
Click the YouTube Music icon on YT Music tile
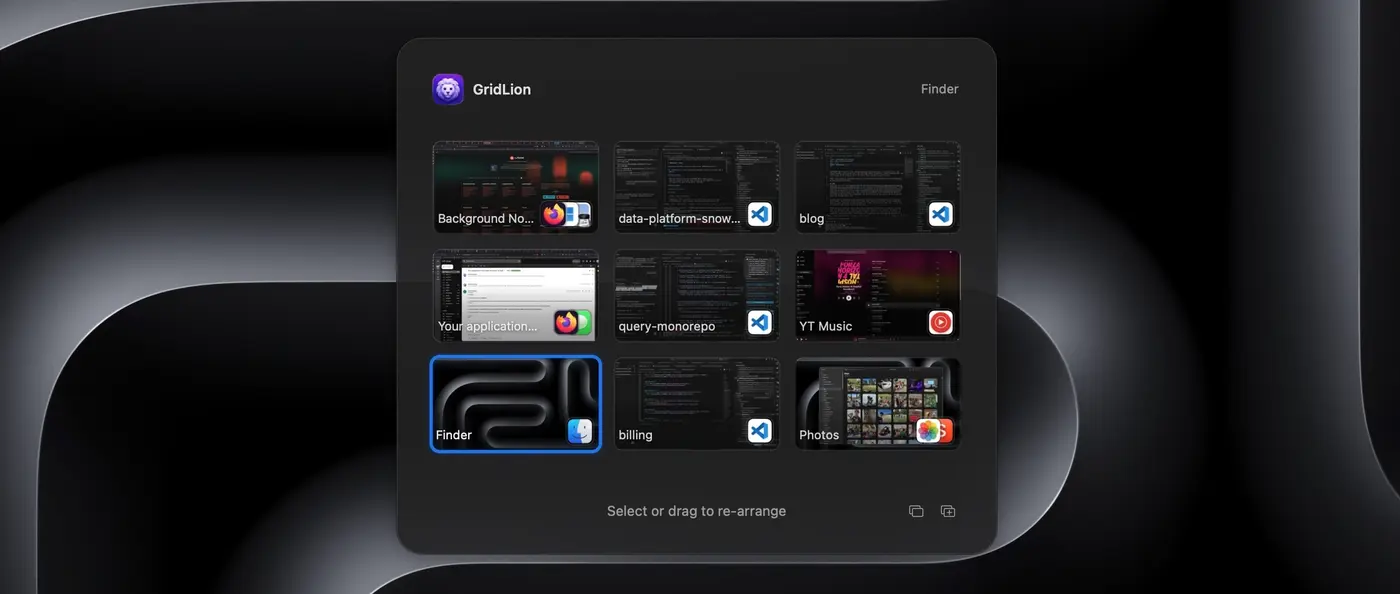click(940, 322)
